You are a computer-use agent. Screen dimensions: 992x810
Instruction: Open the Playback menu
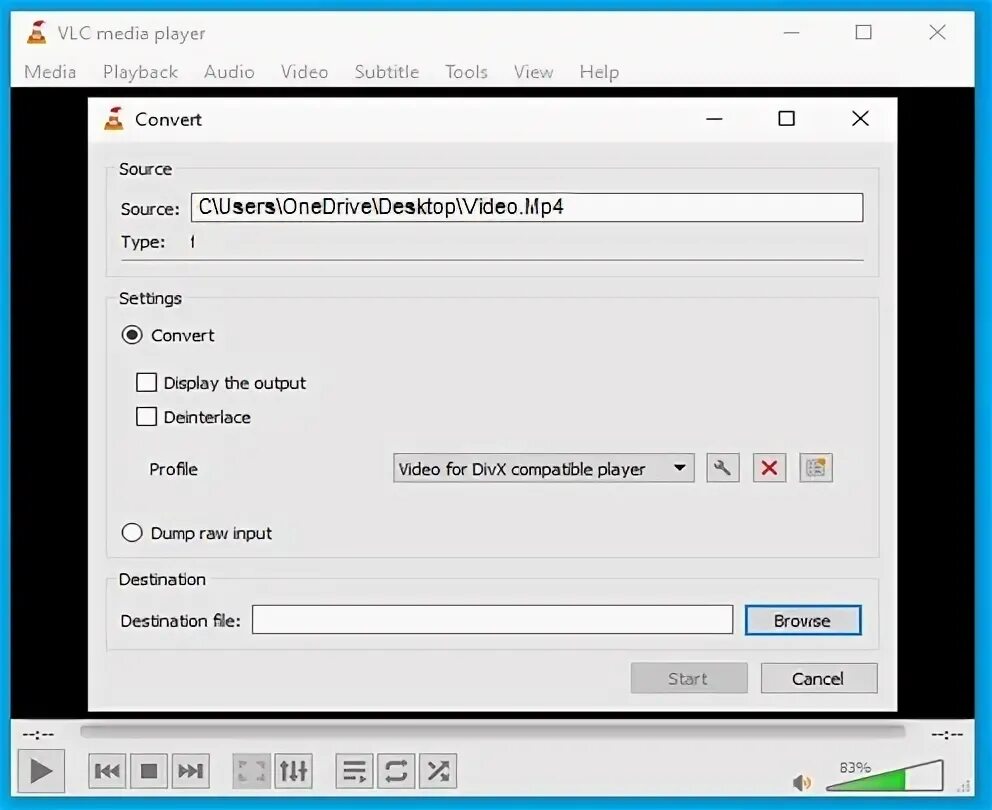(x=140, y=72)
